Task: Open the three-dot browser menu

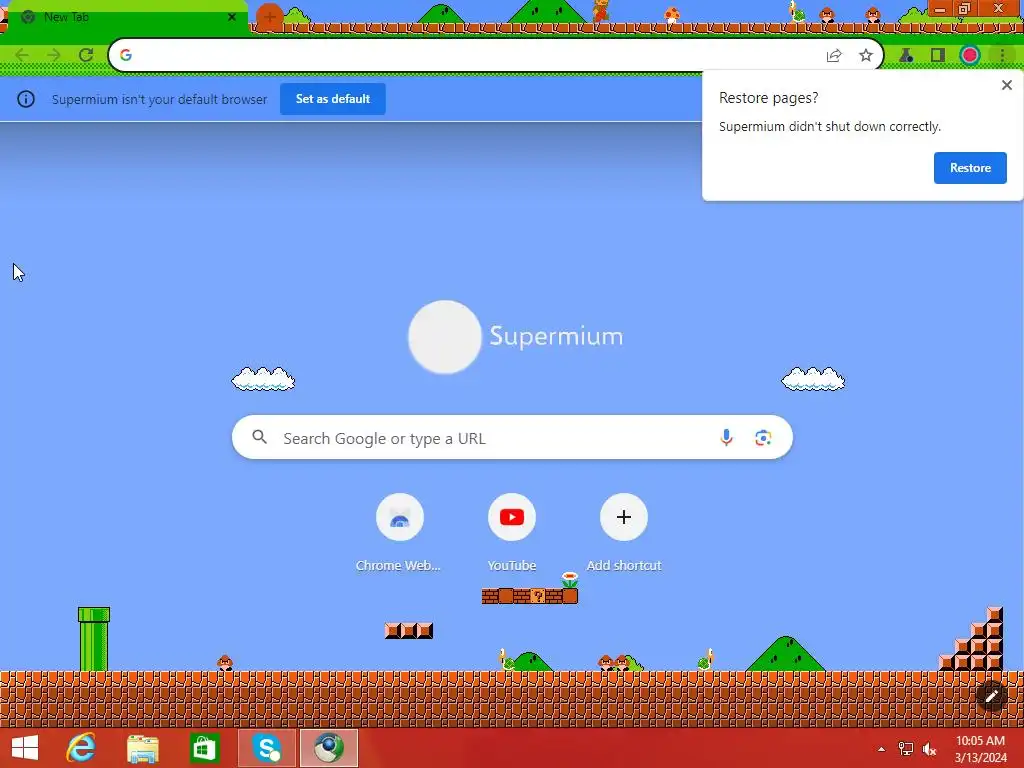Action: (1002, 56)
